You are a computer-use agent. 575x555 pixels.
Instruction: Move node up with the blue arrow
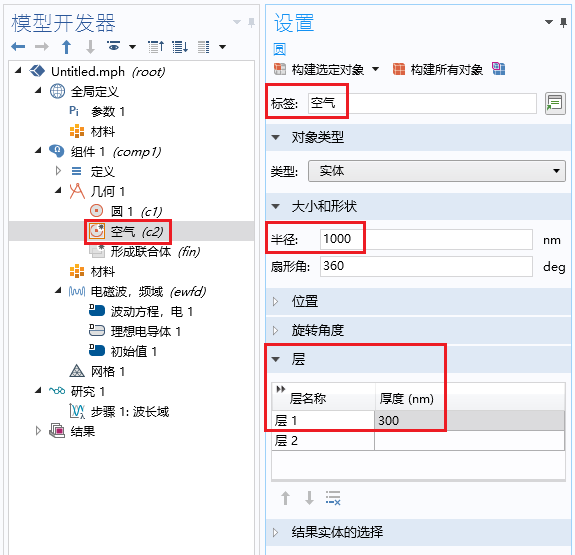pyautogui.click(x=66, y=47)
